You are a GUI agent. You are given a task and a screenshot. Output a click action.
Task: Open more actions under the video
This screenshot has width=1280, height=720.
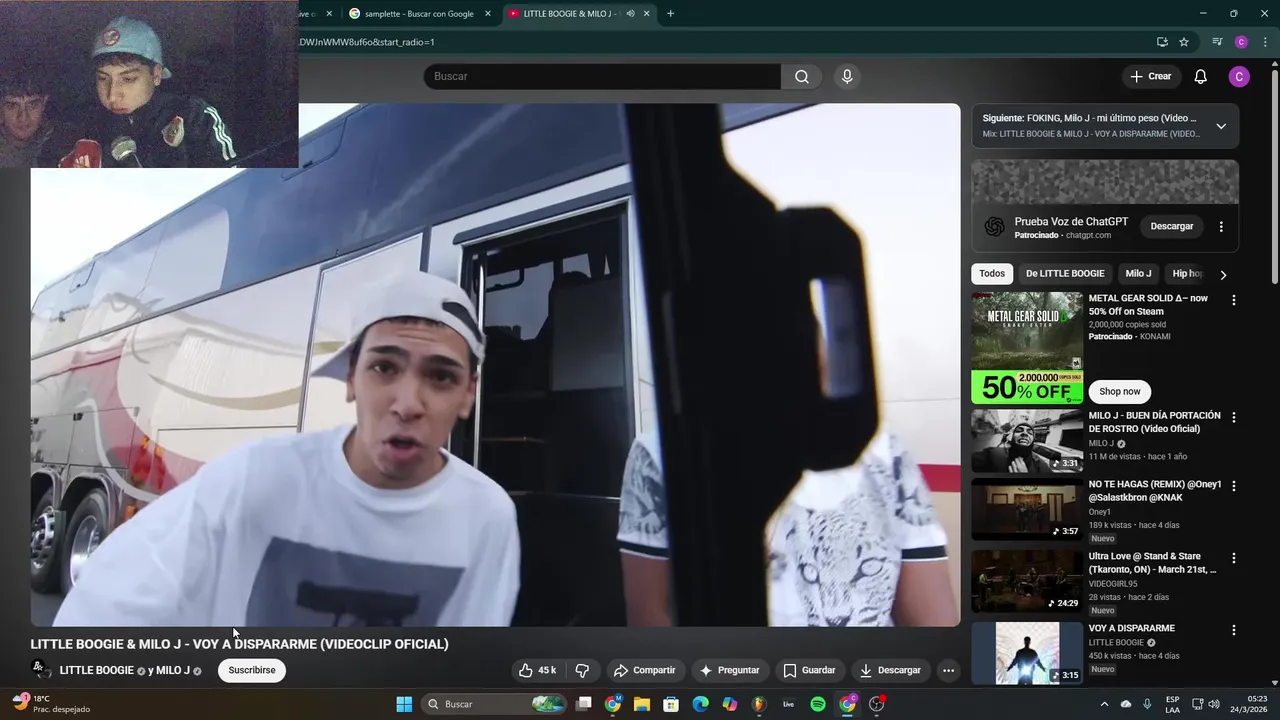(x=948, y=670)
